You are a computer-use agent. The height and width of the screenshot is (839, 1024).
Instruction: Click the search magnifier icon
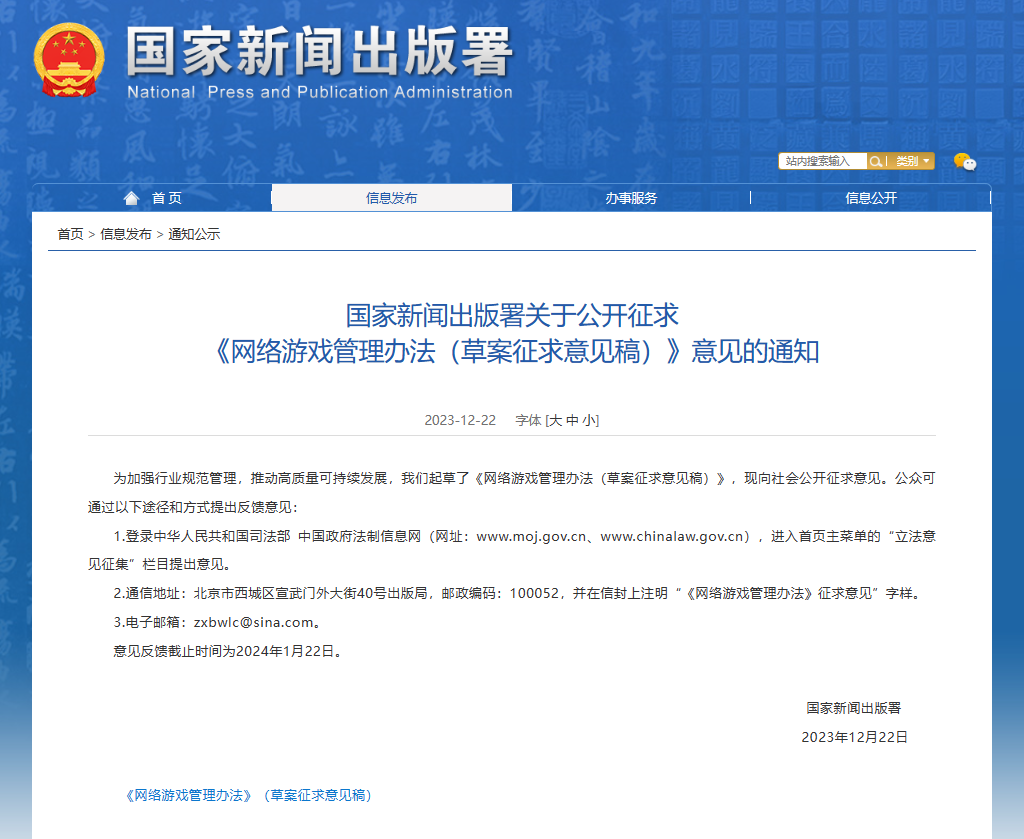pos(876,161)
